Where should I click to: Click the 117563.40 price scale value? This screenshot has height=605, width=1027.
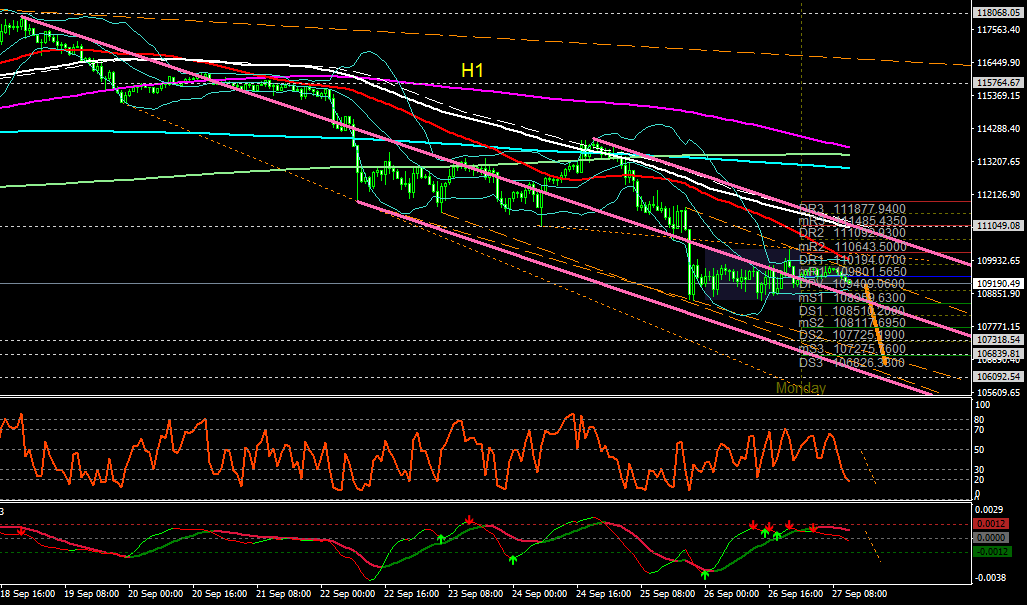998,29
